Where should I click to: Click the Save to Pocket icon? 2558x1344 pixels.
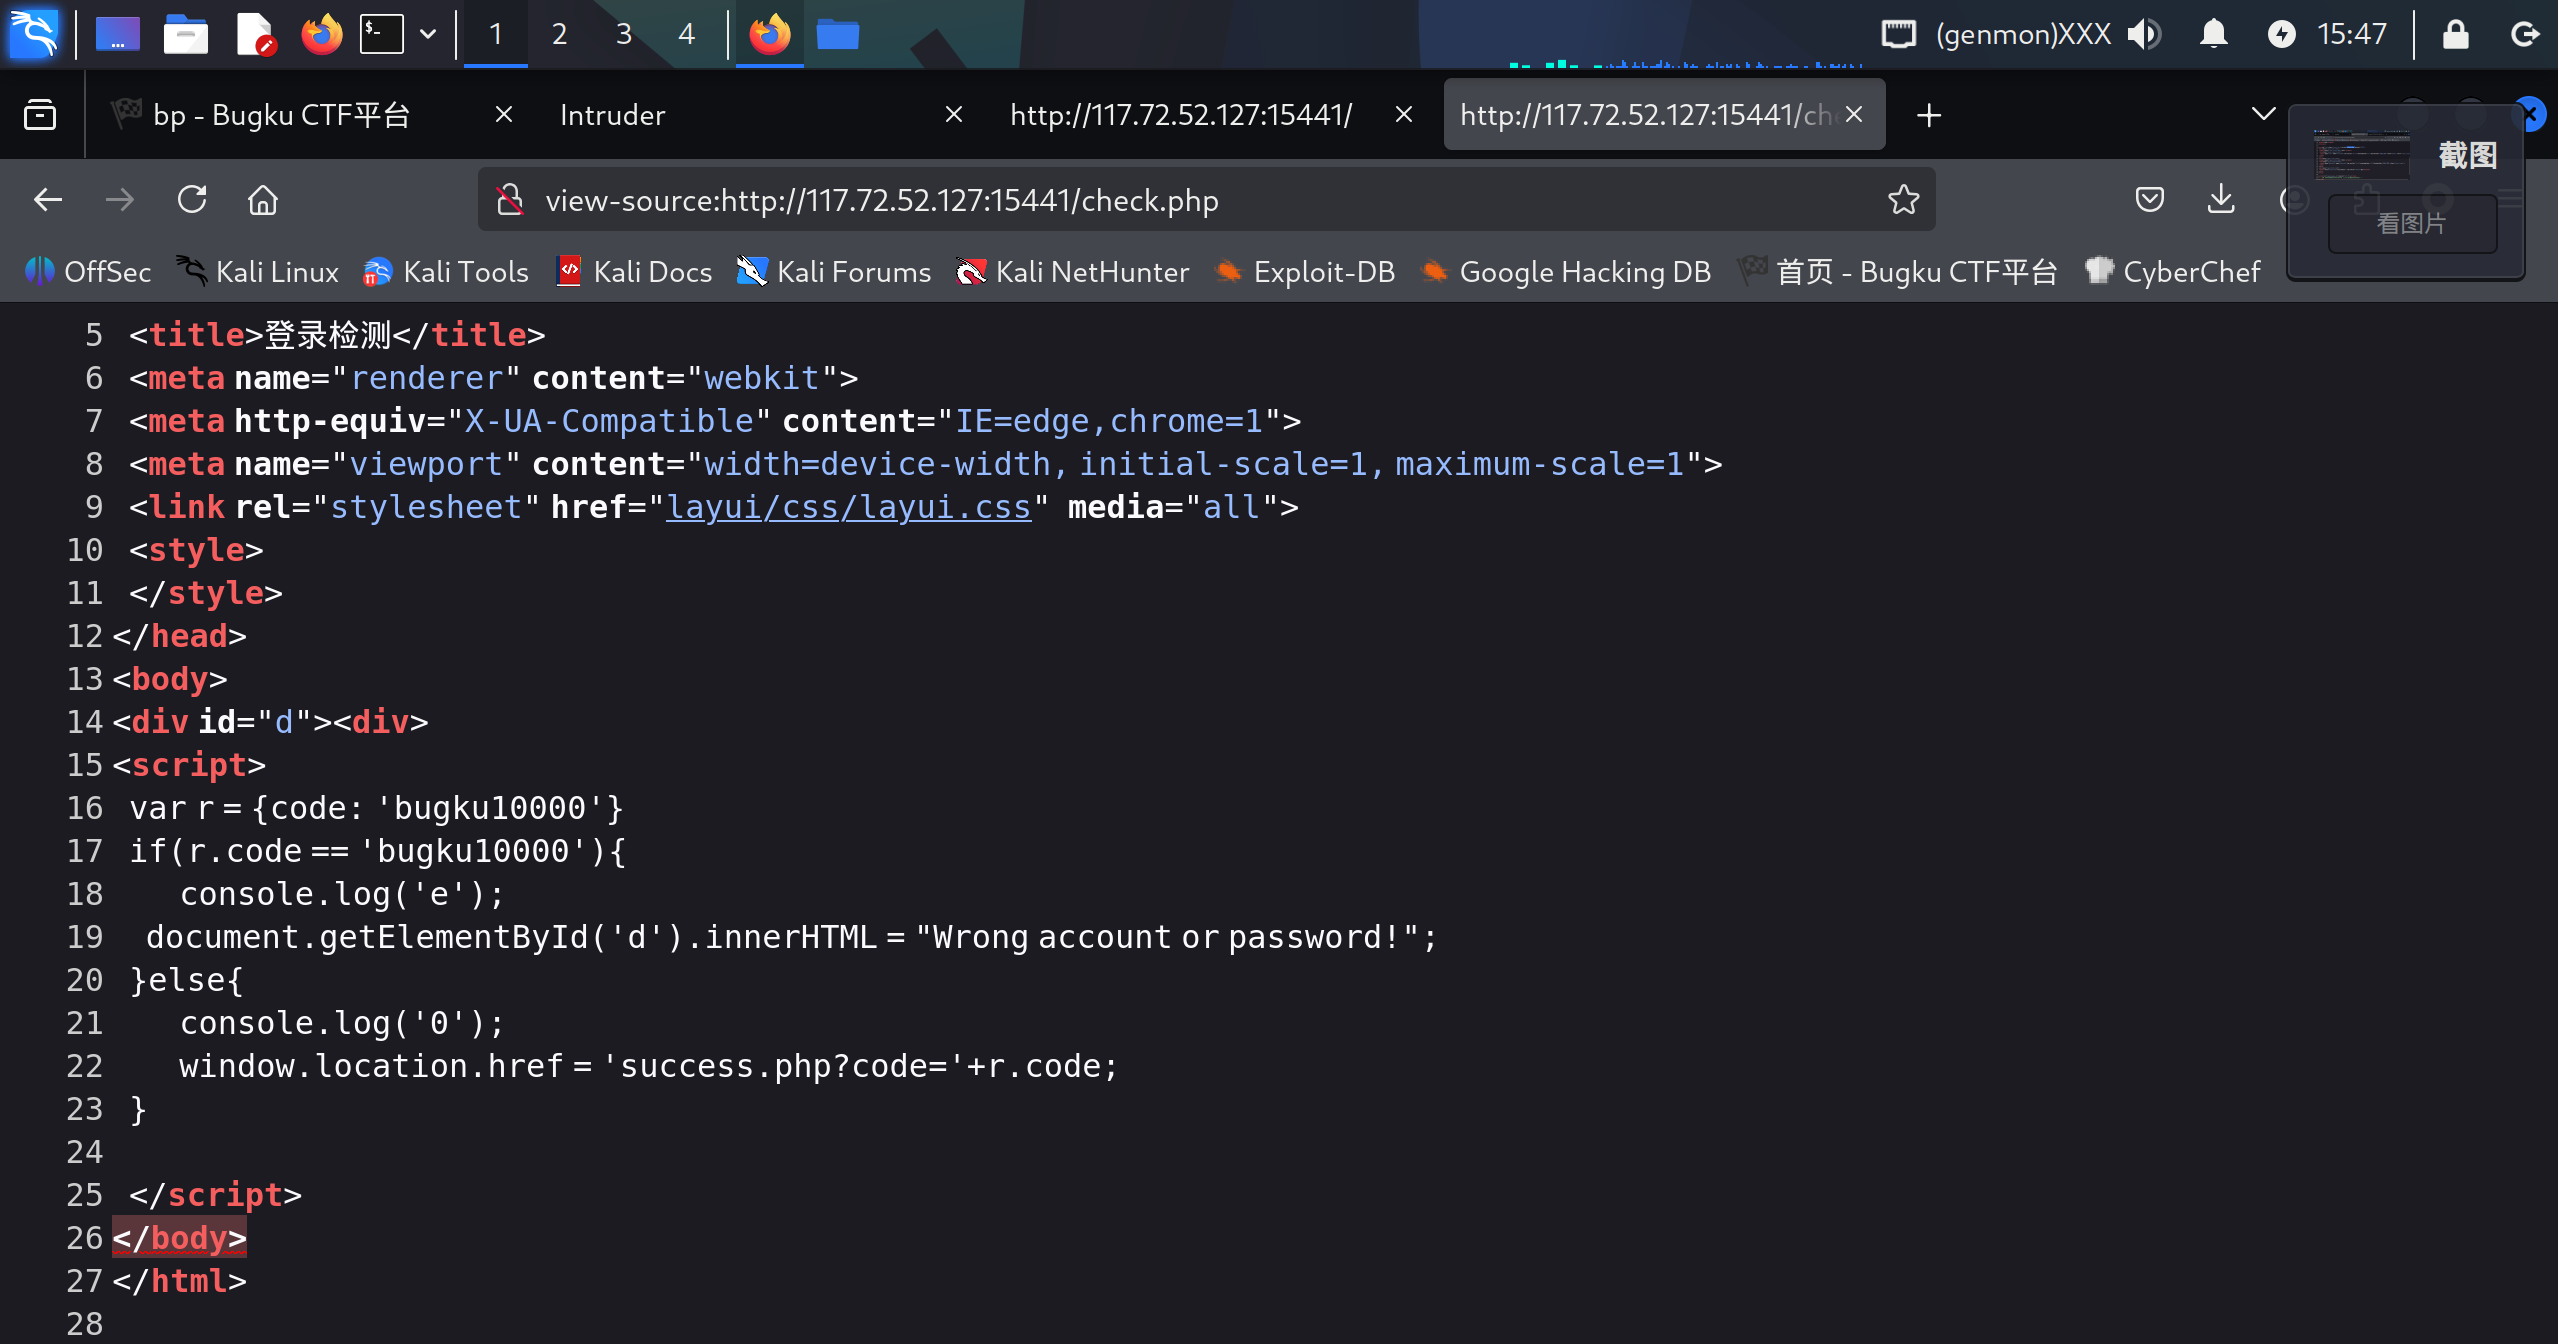(x=2149, y=200)
